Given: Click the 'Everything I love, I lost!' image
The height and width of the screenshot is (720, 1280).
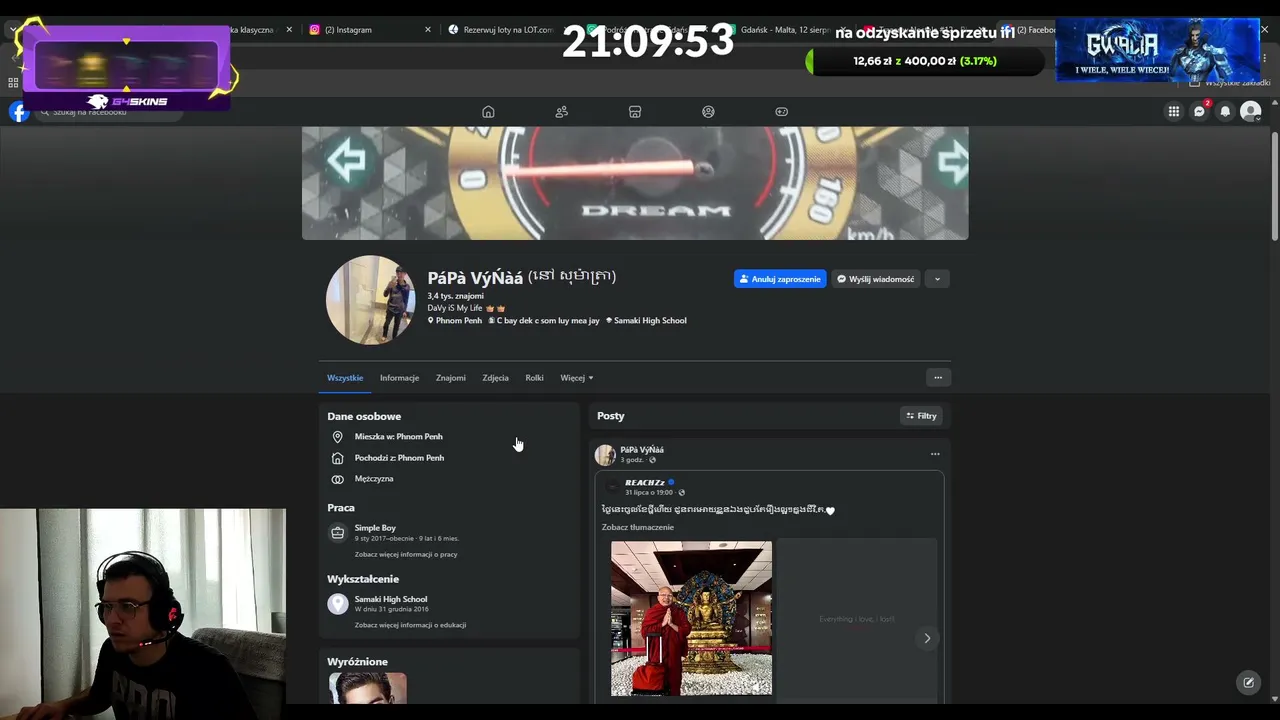Looking at the screenshot, I should click(857, 618).
